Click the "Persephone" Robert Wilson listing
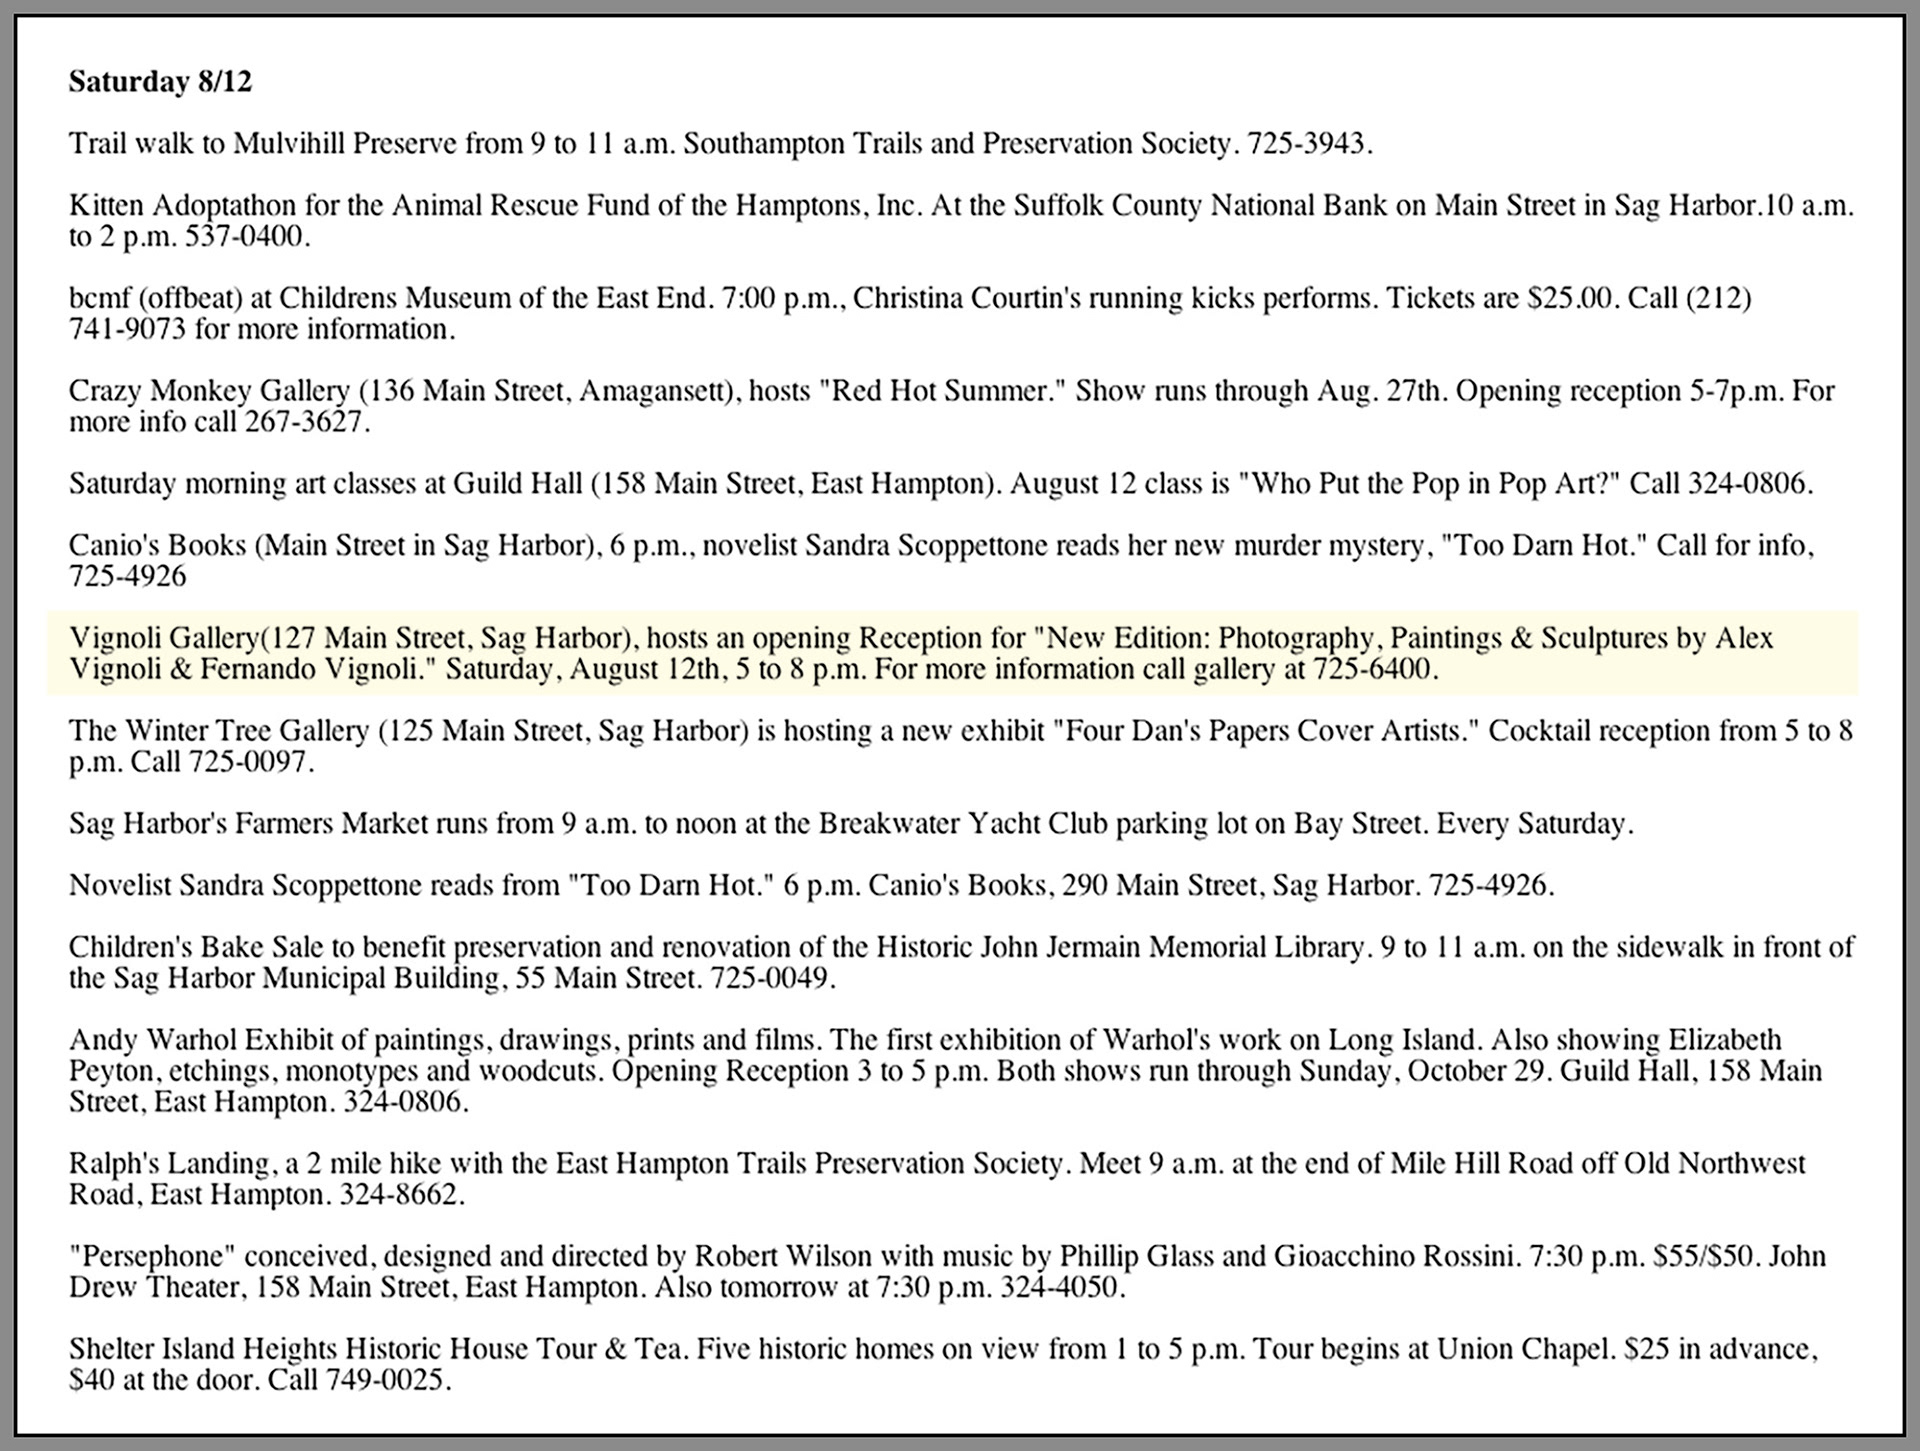The image size is (1920, 1451). tap(946, 1257)
